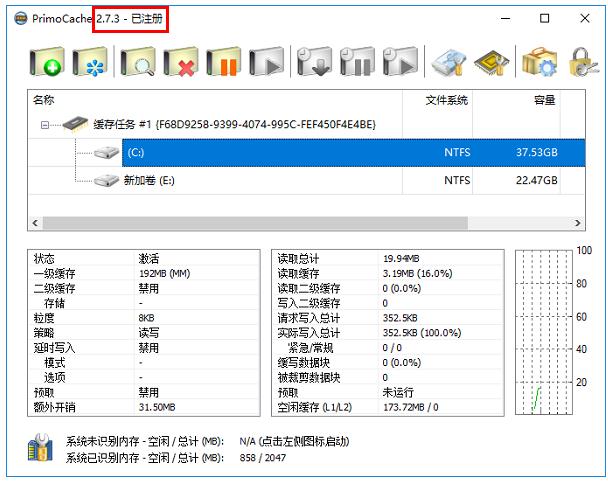This screenshot has width=608, height=481.
Task: Click the magnifier view cache task icon
Action: click(138, 63)
